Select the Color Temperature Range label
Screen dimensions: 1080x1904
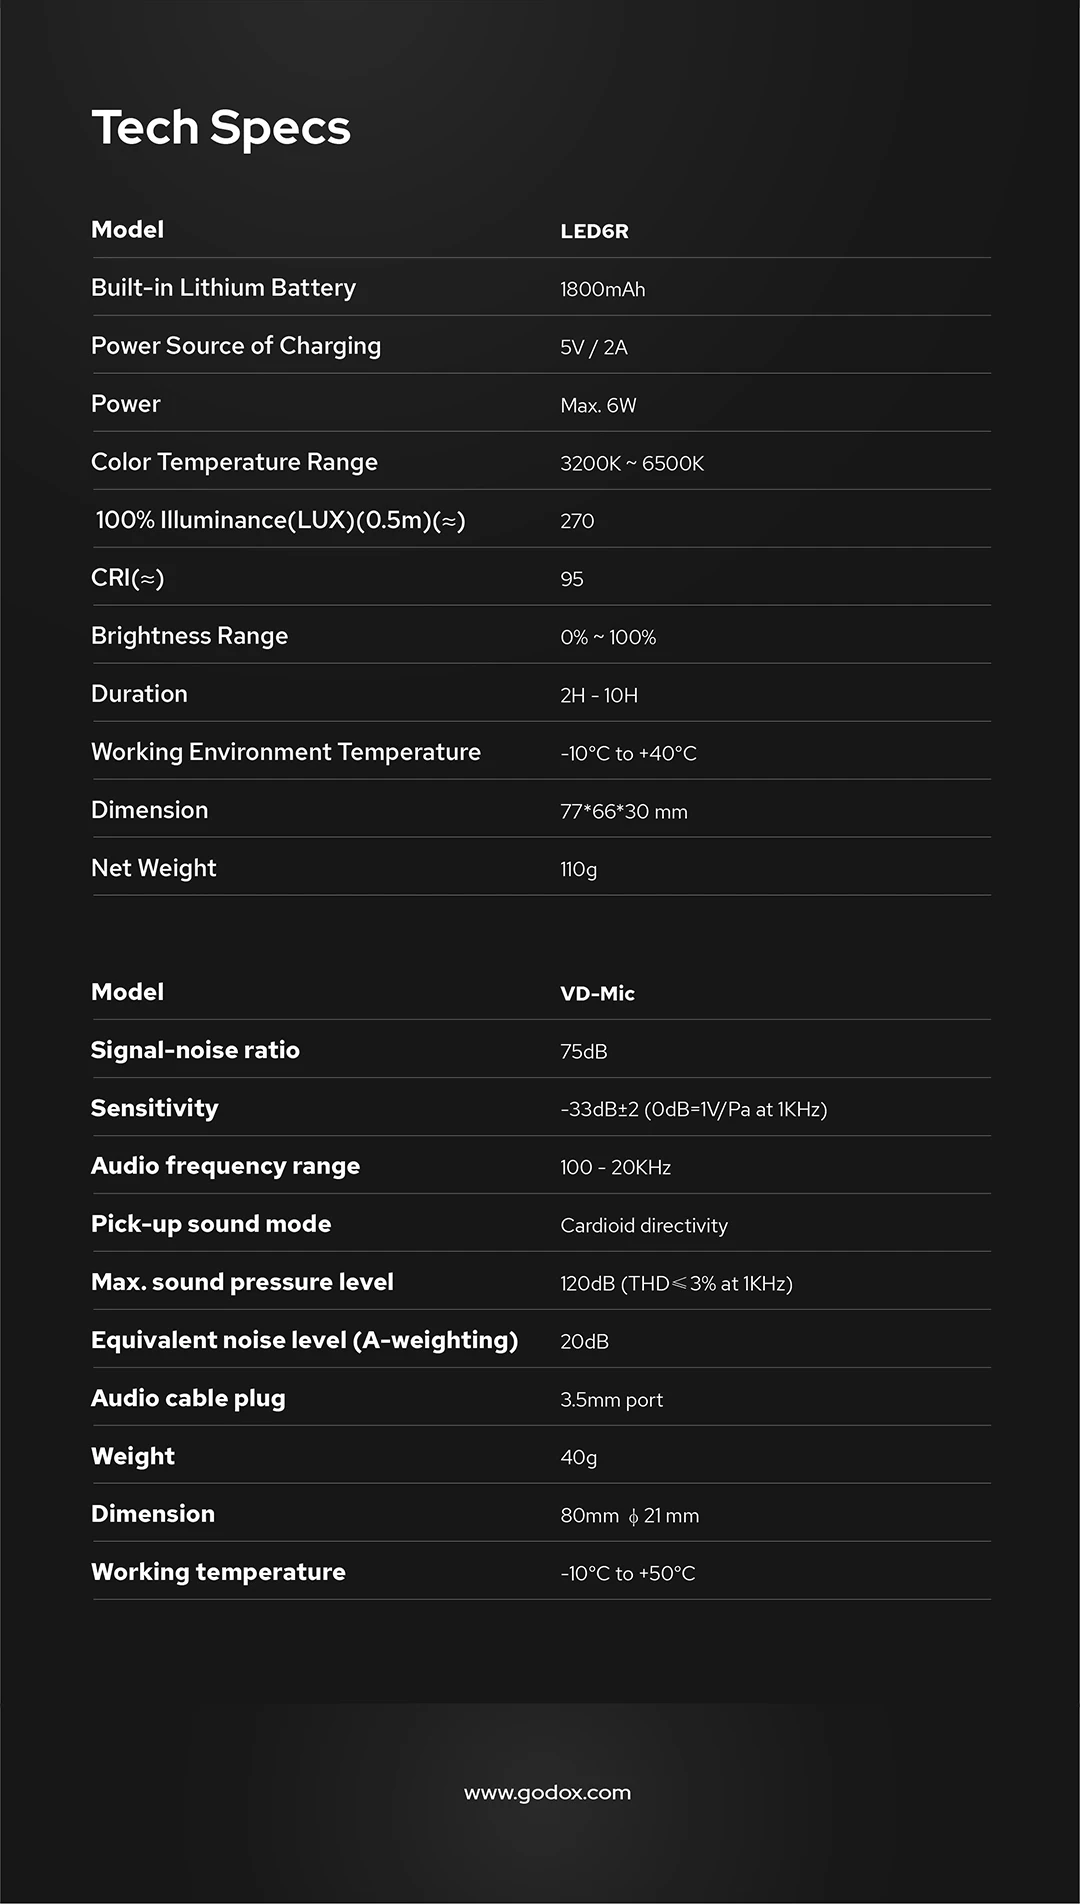pyautogui.click(x=234, y=462)
